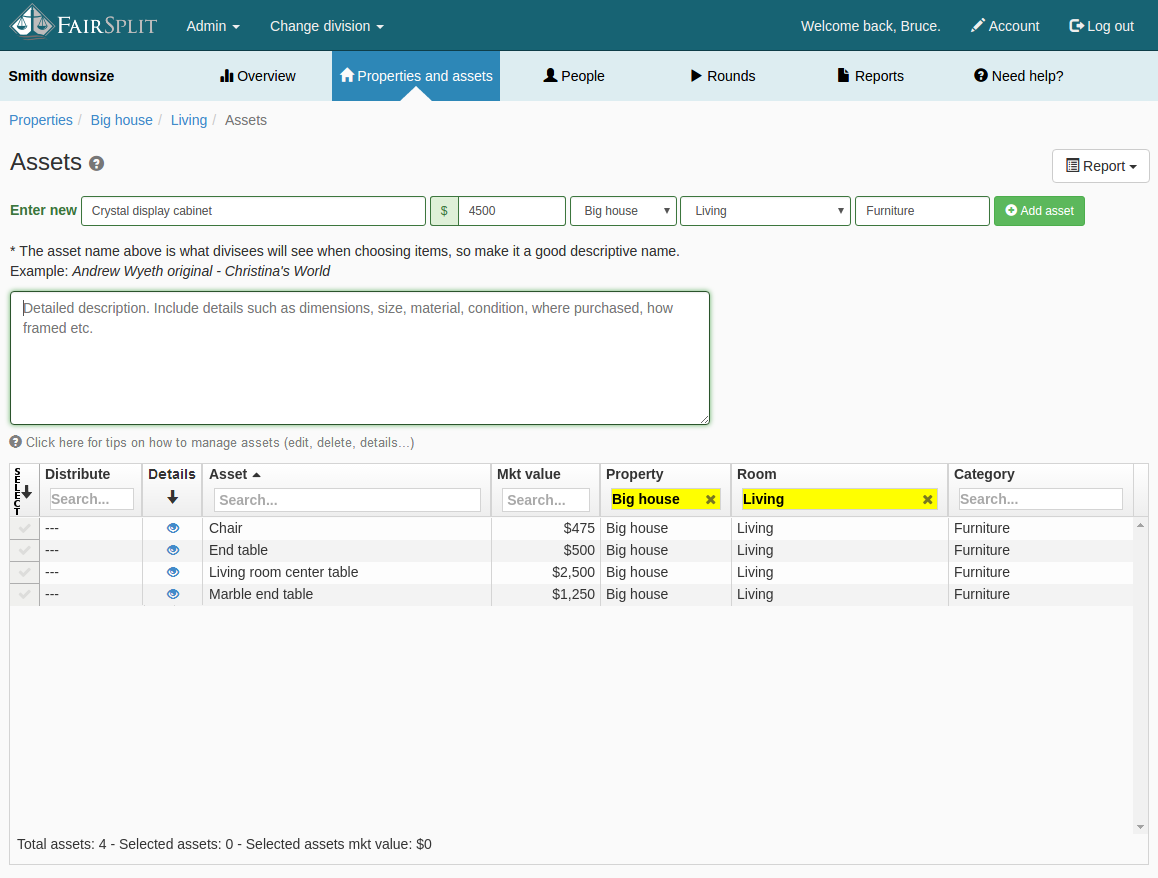The width and height of the screenshot is (1158, 878).
Task: Select the Marble end table checkmark
Action: (24, 594)
